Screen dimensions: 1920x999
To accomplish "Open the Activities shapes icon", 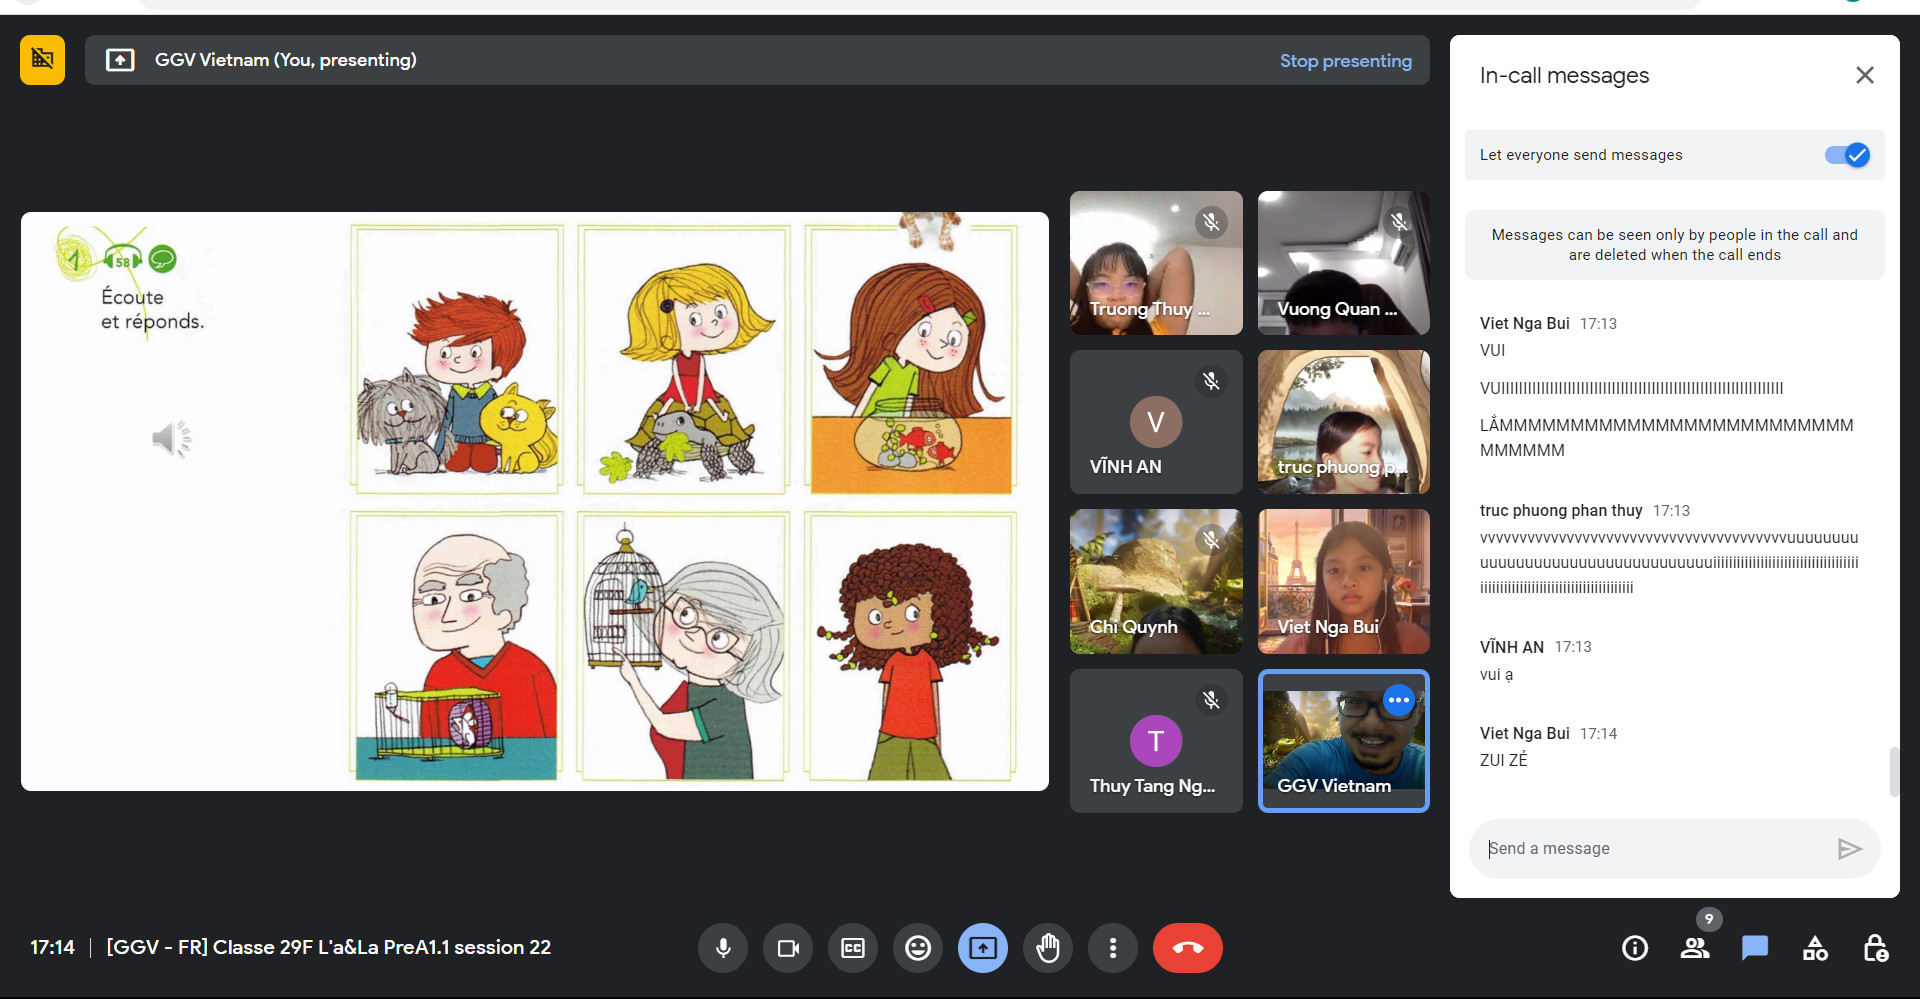I will pyautogui.click(x=1815, y=948).
